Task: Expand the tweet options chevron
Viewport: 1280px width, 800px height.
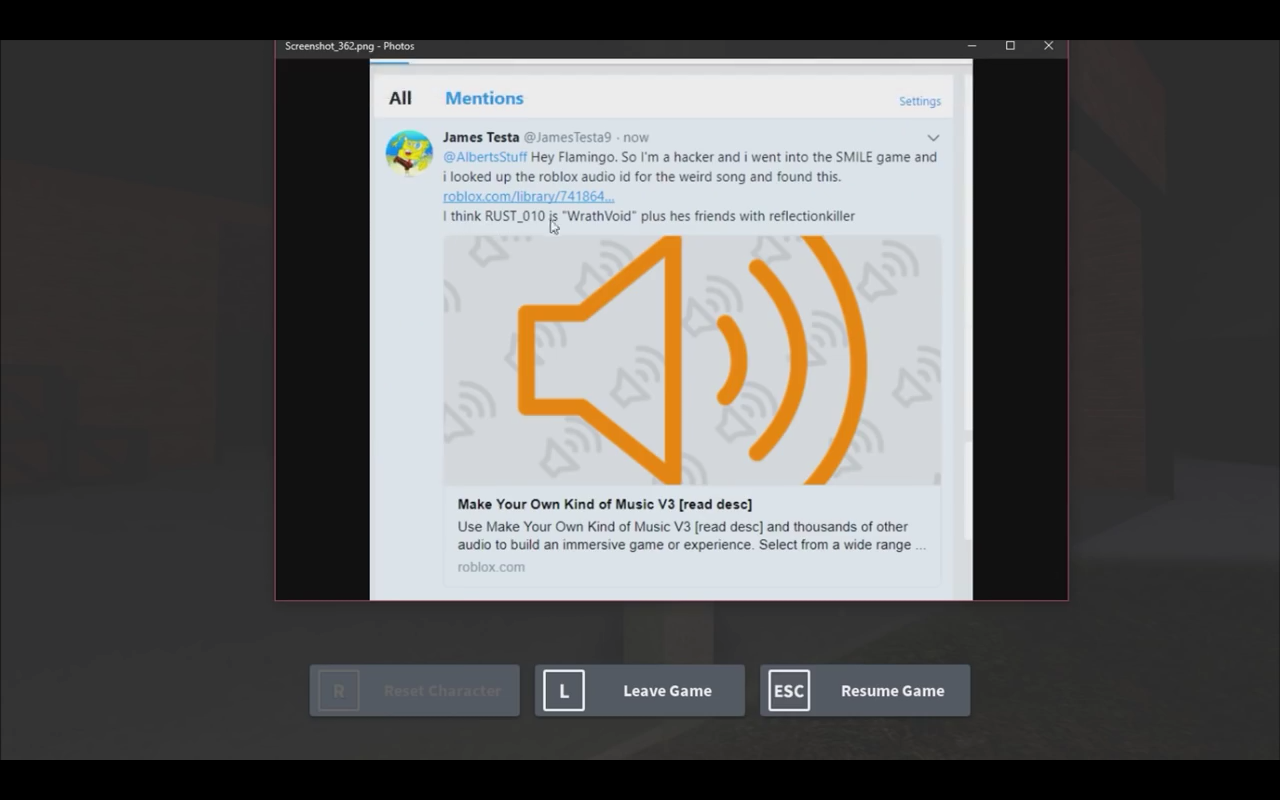Action: pos(933,138)
